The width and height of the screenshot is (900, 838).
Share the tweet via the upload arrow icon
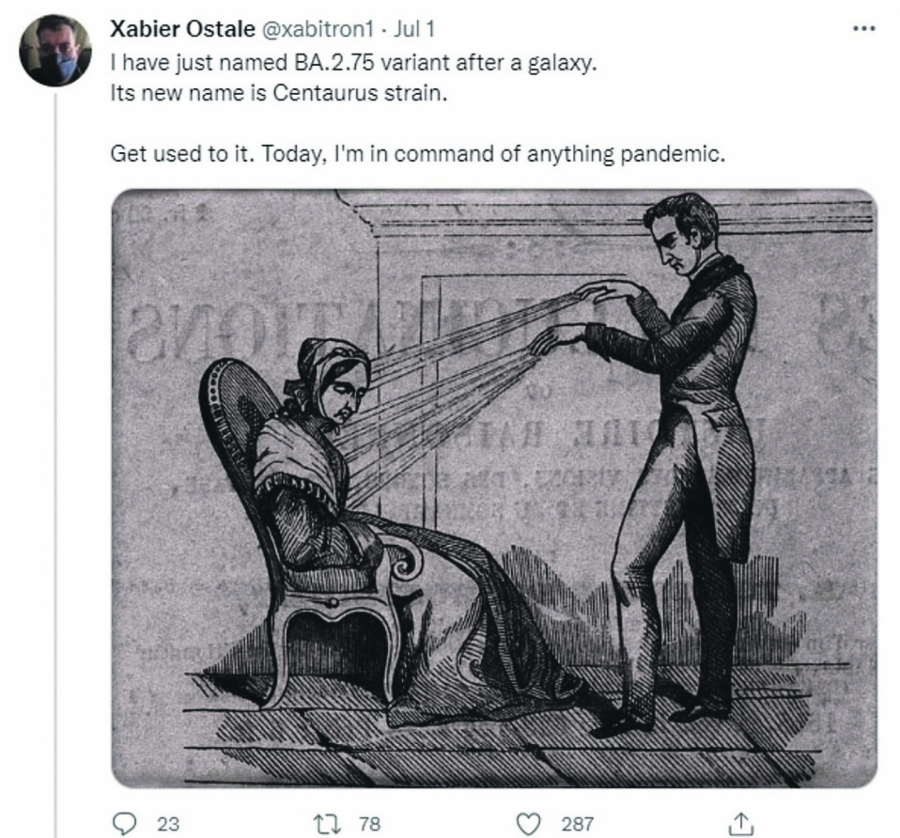[741, 824]
